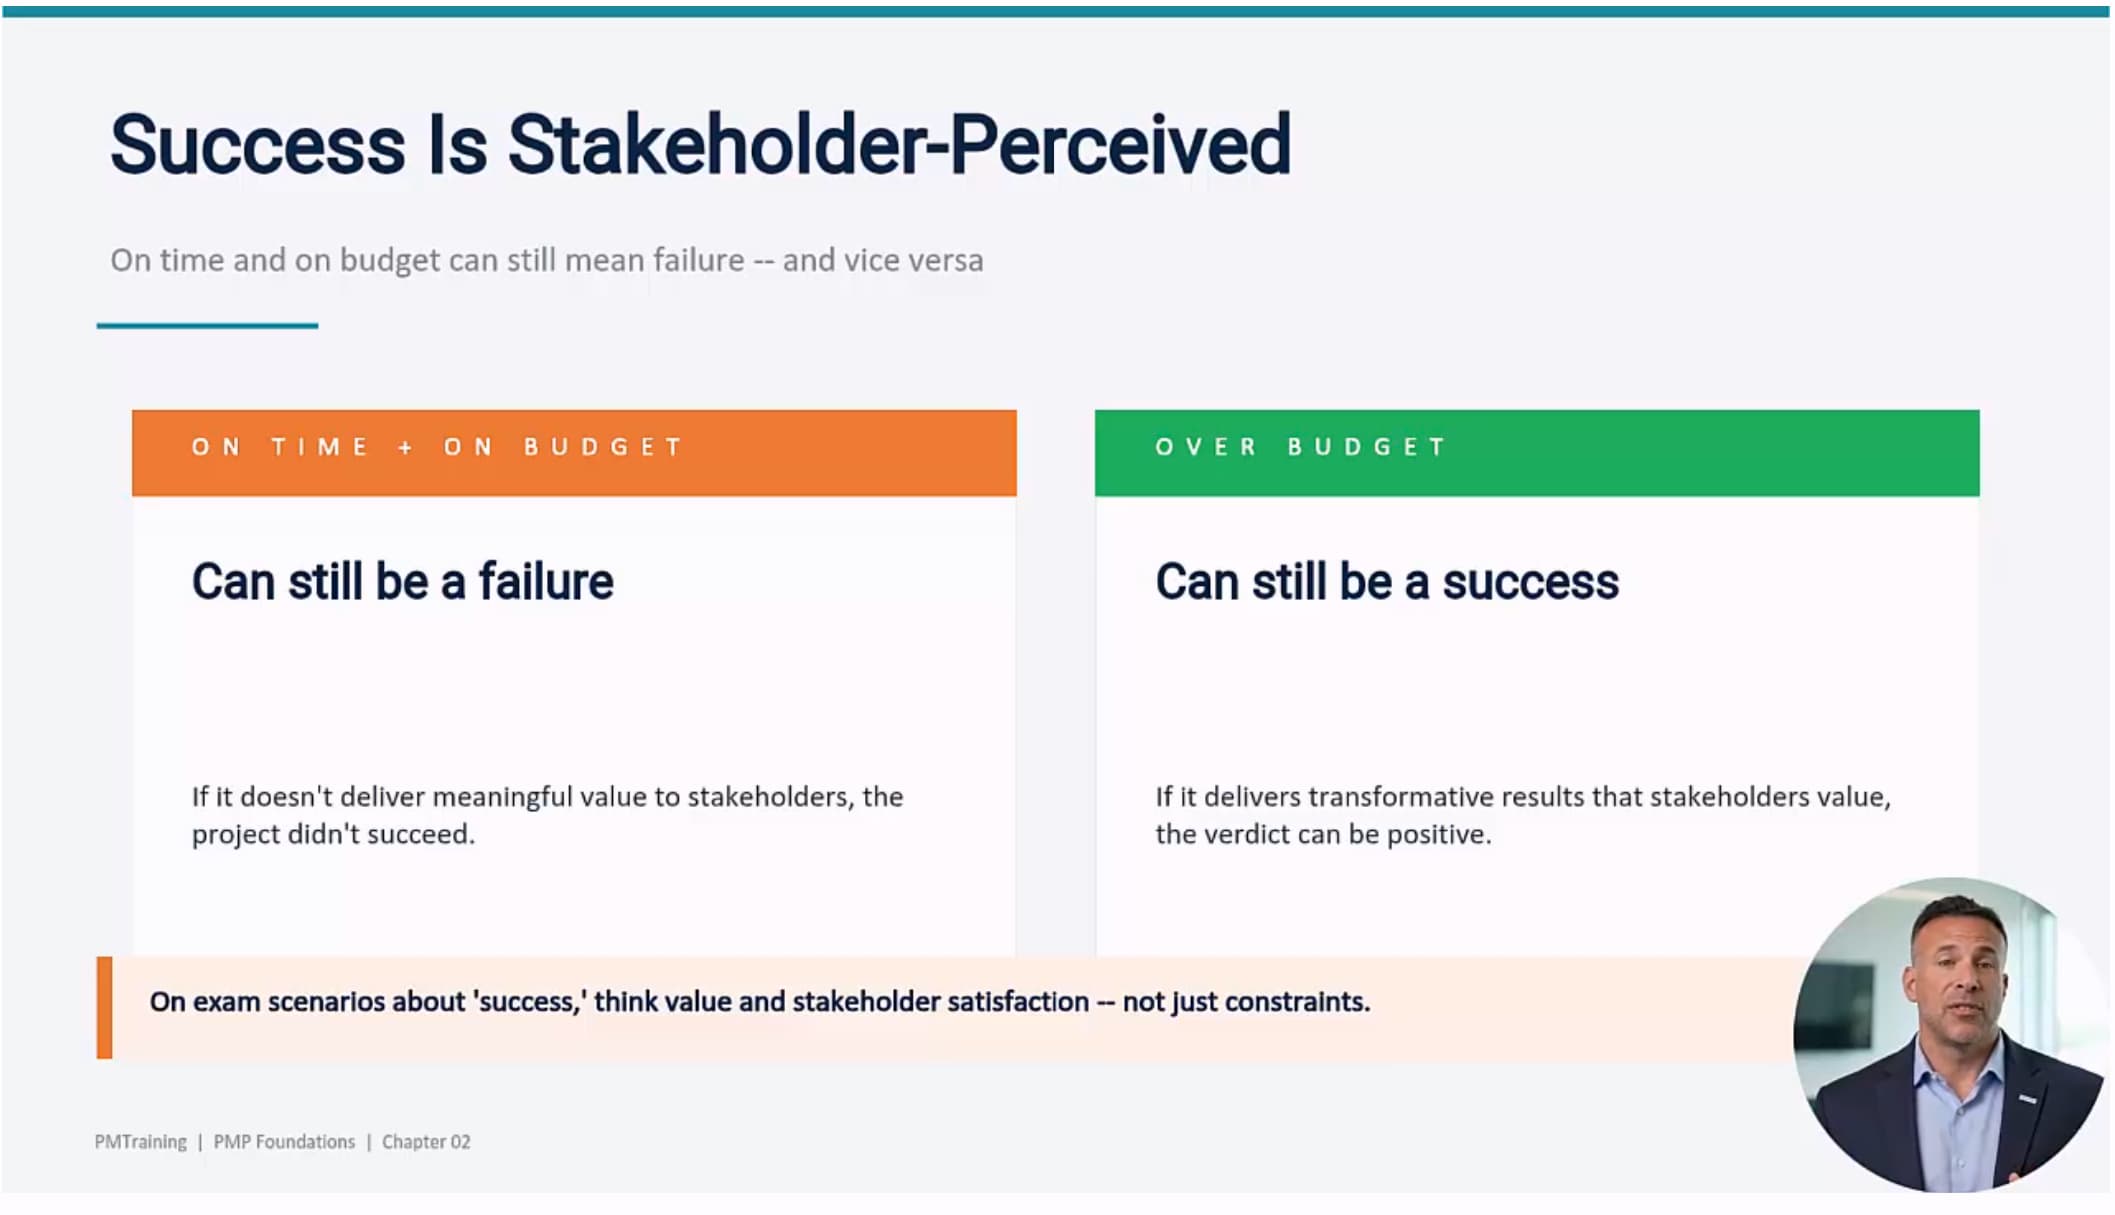This screenshot has height=1215, width=2115.
Task: Click the 'Chapter 02' footer label
Action: pyautogui.click(x=426, y=1142)
